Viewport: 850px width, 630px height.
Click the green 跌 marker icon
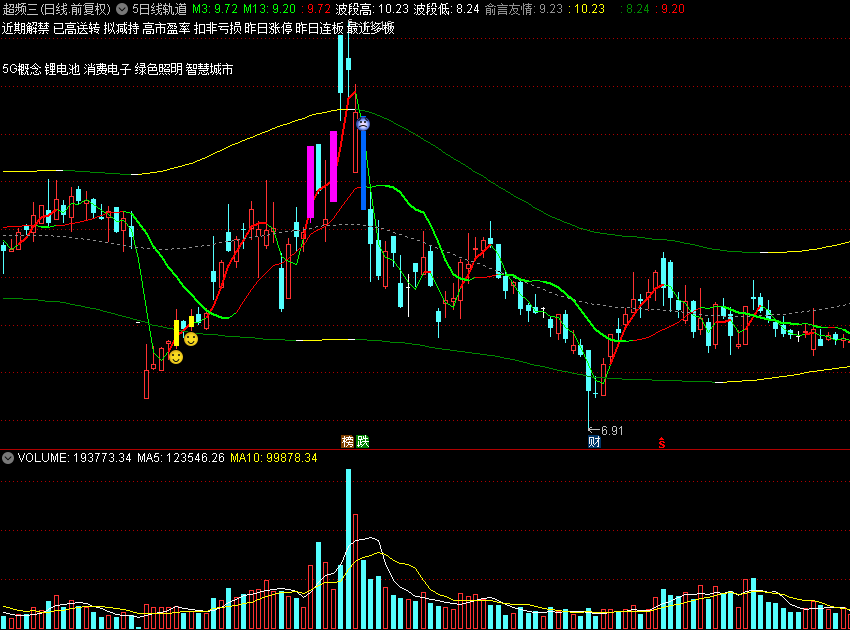point(362,442)
